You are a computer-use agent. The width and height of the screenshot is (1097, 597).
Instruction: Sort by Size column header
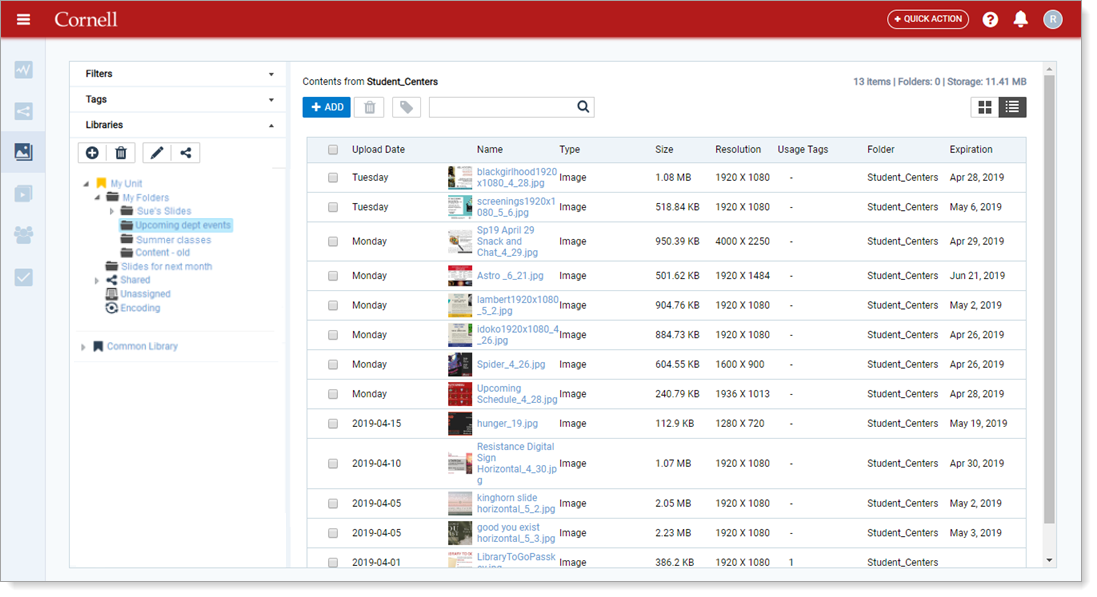click(x=664, y=150)
